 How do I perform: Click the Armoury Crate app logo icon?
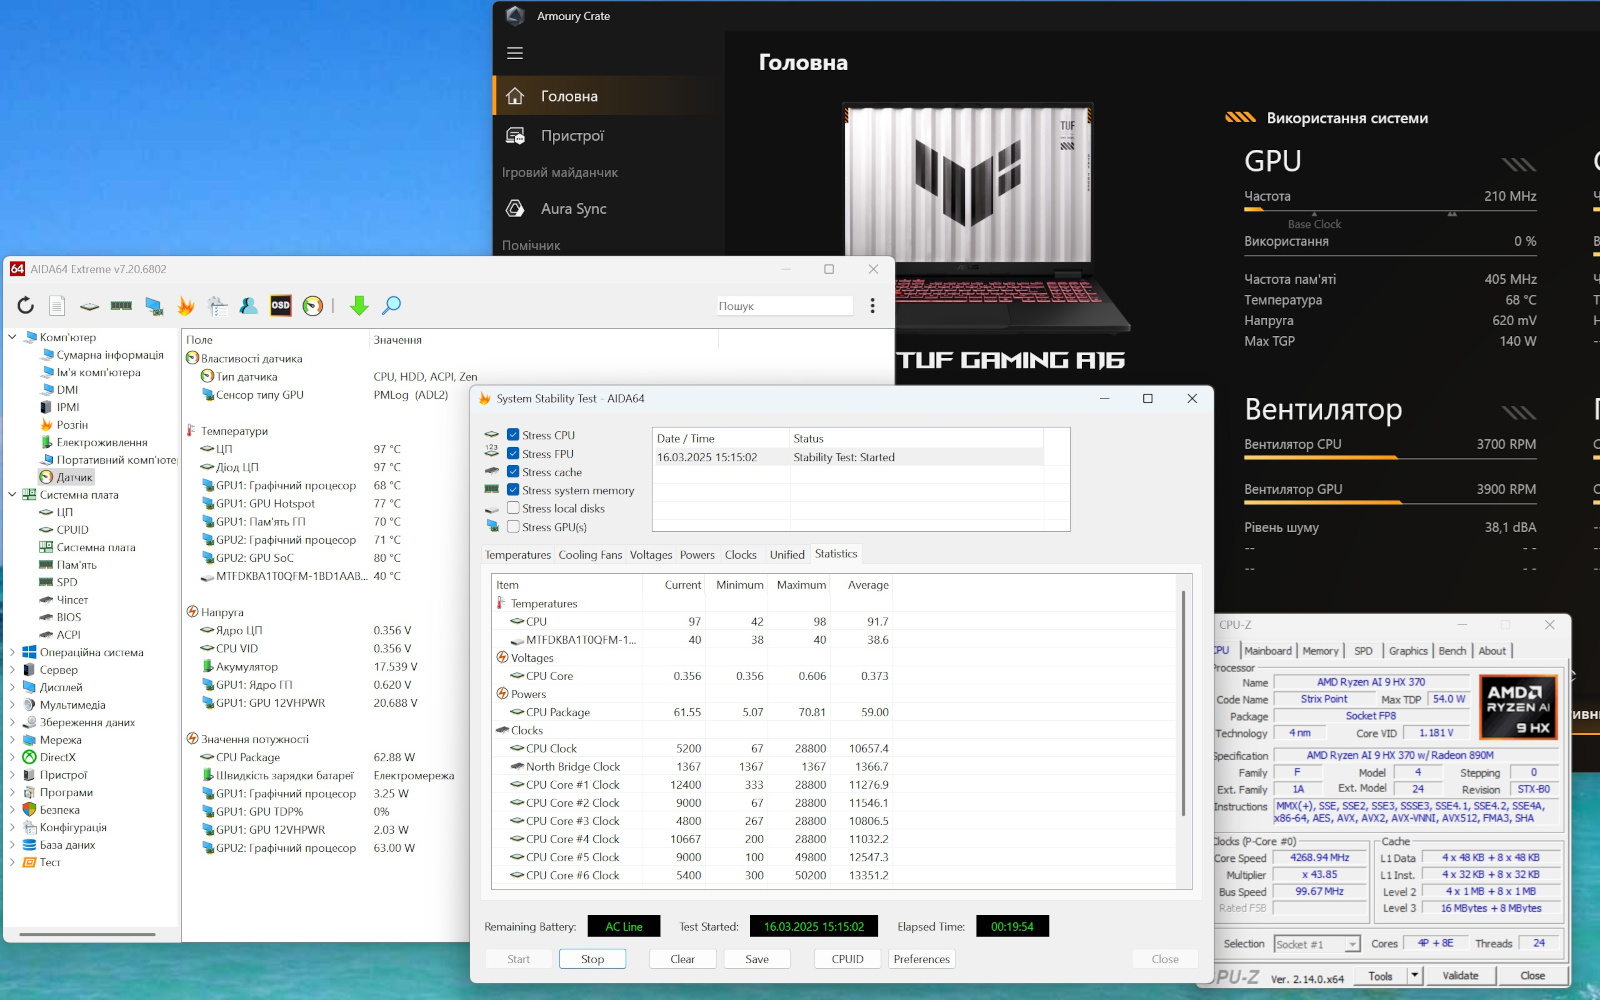[x=515, y=15]
